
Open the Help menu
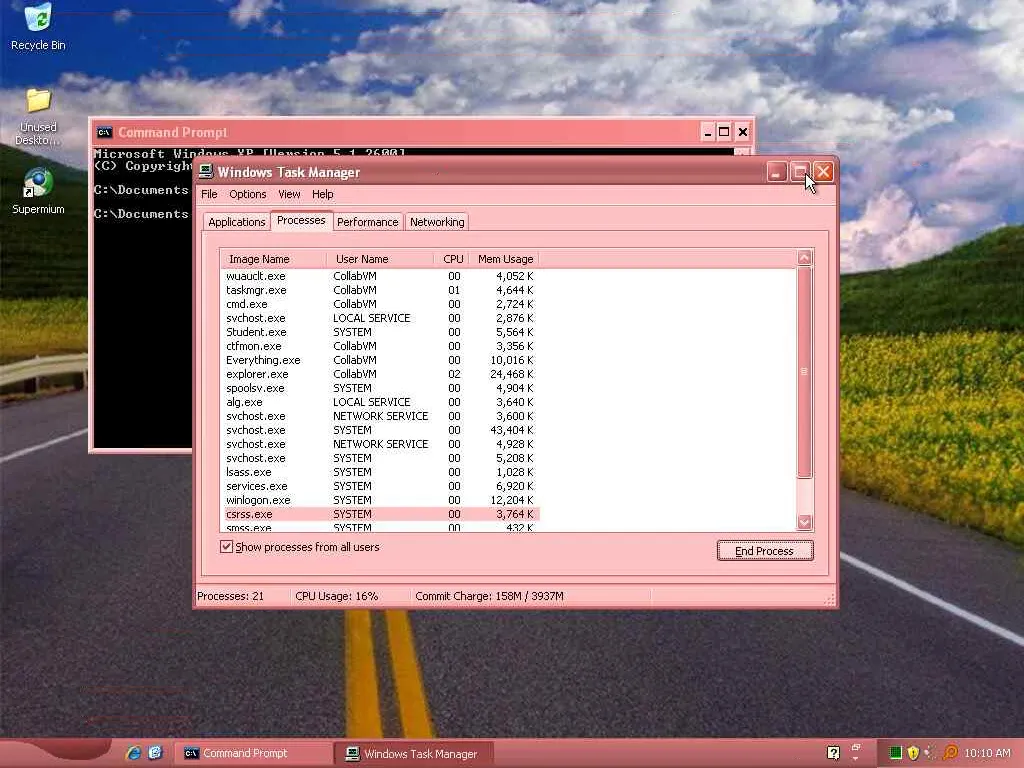323,194
